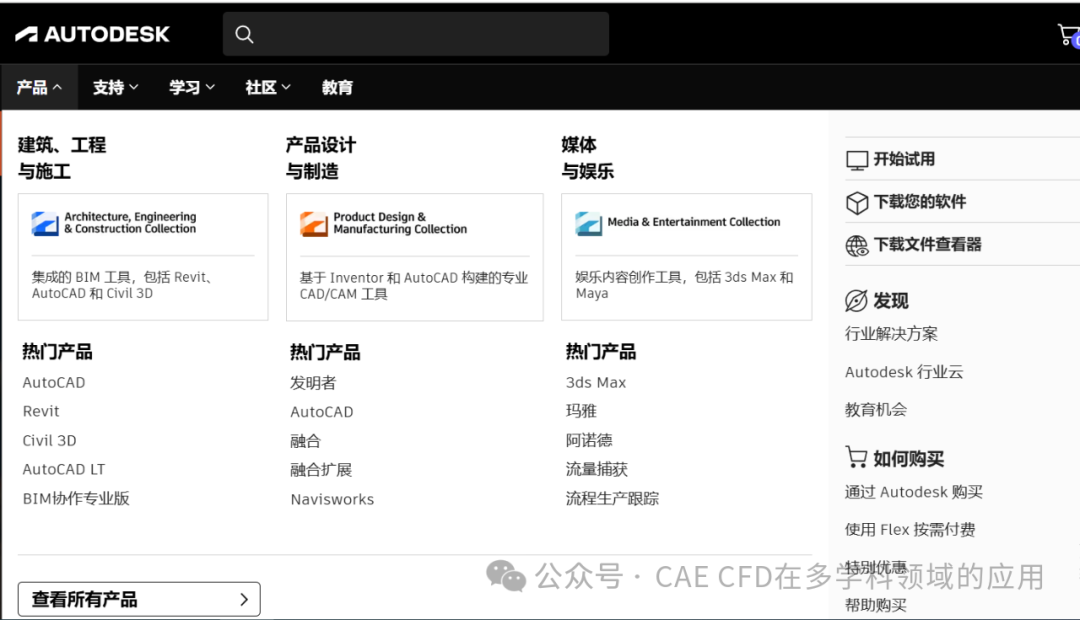Viewport: 1080px width, 620px height.
Task: Click the 如何购买 section heading
Action: tap(908, 459)
